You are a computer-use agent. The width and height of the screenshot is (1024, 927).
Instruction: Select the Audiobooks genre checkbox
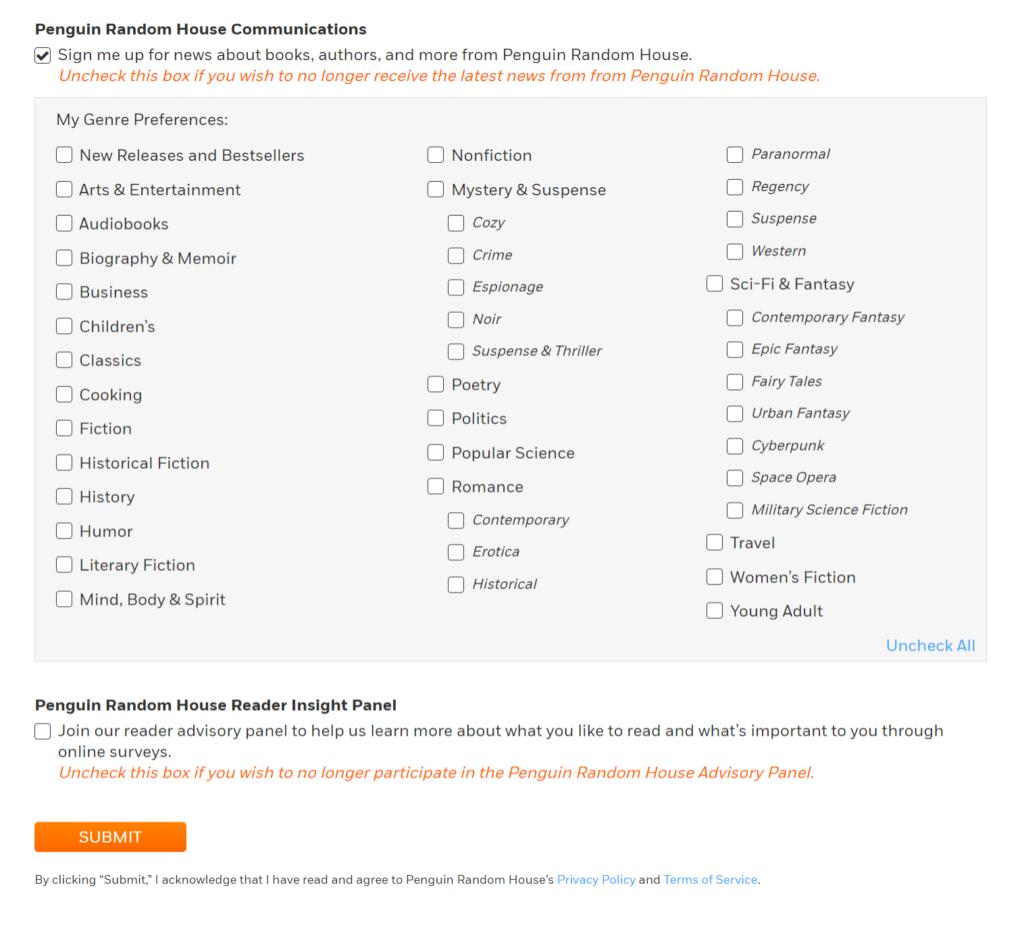tap(64, 224)
